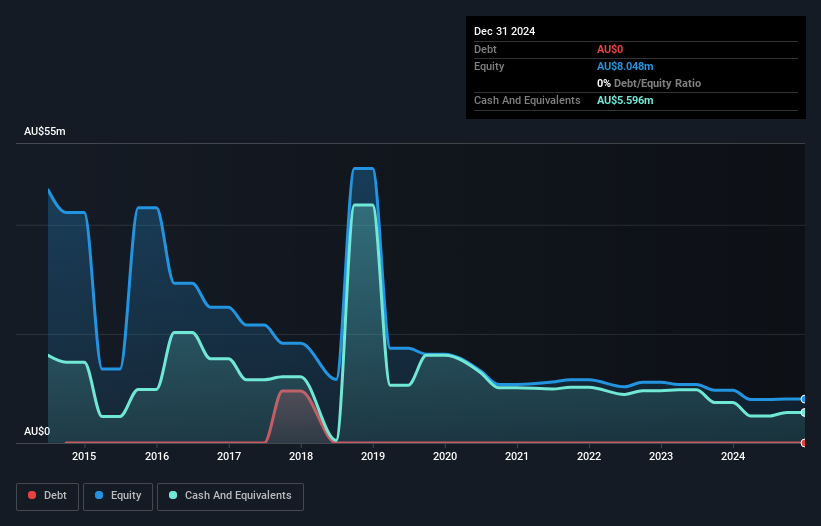821x526 pixels.
Task: Click the AU$0 y-axis label
Action: click(37, 431)
